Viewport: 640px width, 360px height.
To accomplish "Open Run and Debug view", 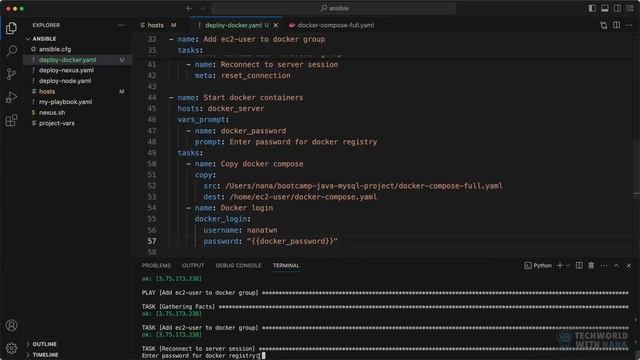I will [11, 97].
